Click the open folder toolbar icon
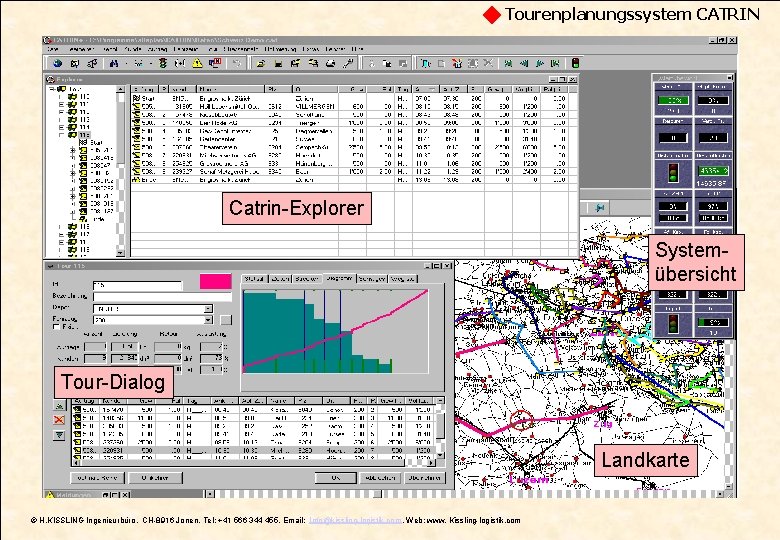Viewport: 780px width, 540px height. [x=261, y=63]
